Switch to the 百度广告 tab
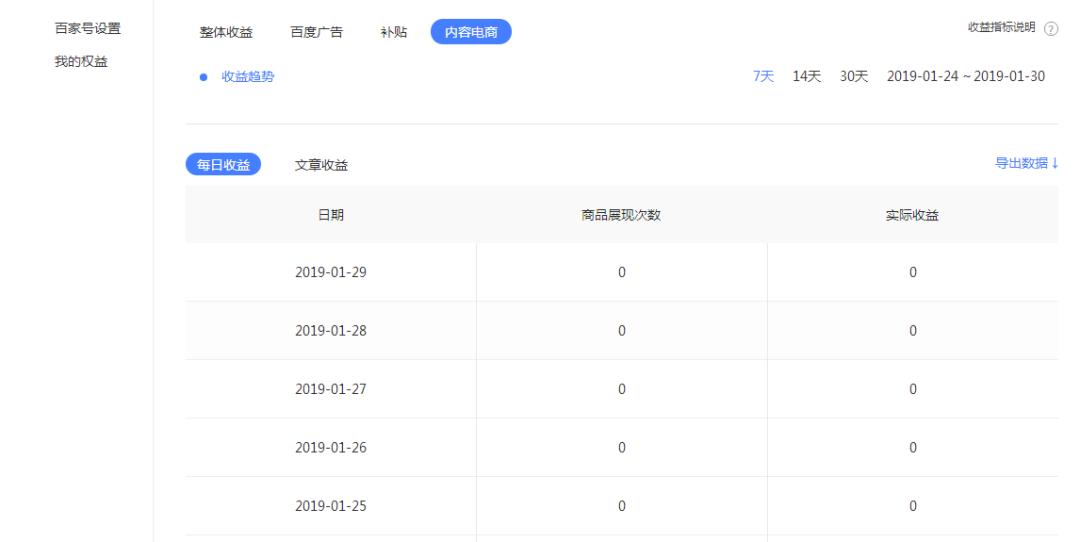Screen dimensions: 1080x542 click(316, 32)
